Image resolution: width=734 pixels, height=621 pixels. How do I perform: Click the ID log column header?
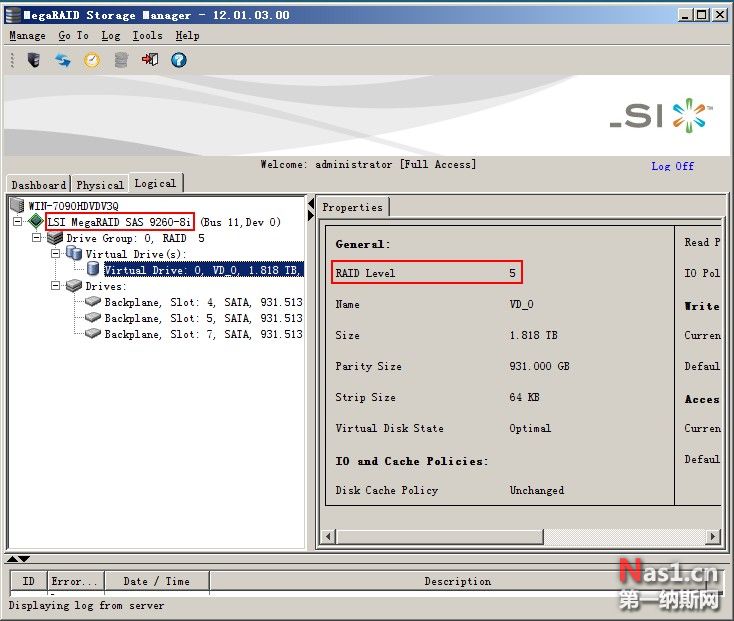(x=29, y=581)
